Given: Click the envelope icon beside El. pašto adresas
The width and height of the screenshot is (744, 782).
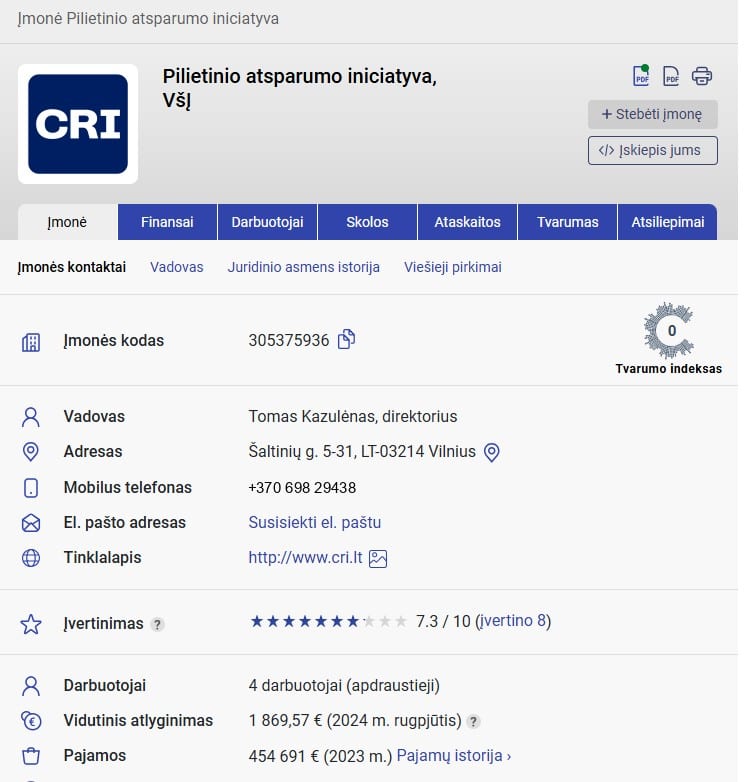Looking at the screenshot, I should pyautogui.click(x=31, y=523).
